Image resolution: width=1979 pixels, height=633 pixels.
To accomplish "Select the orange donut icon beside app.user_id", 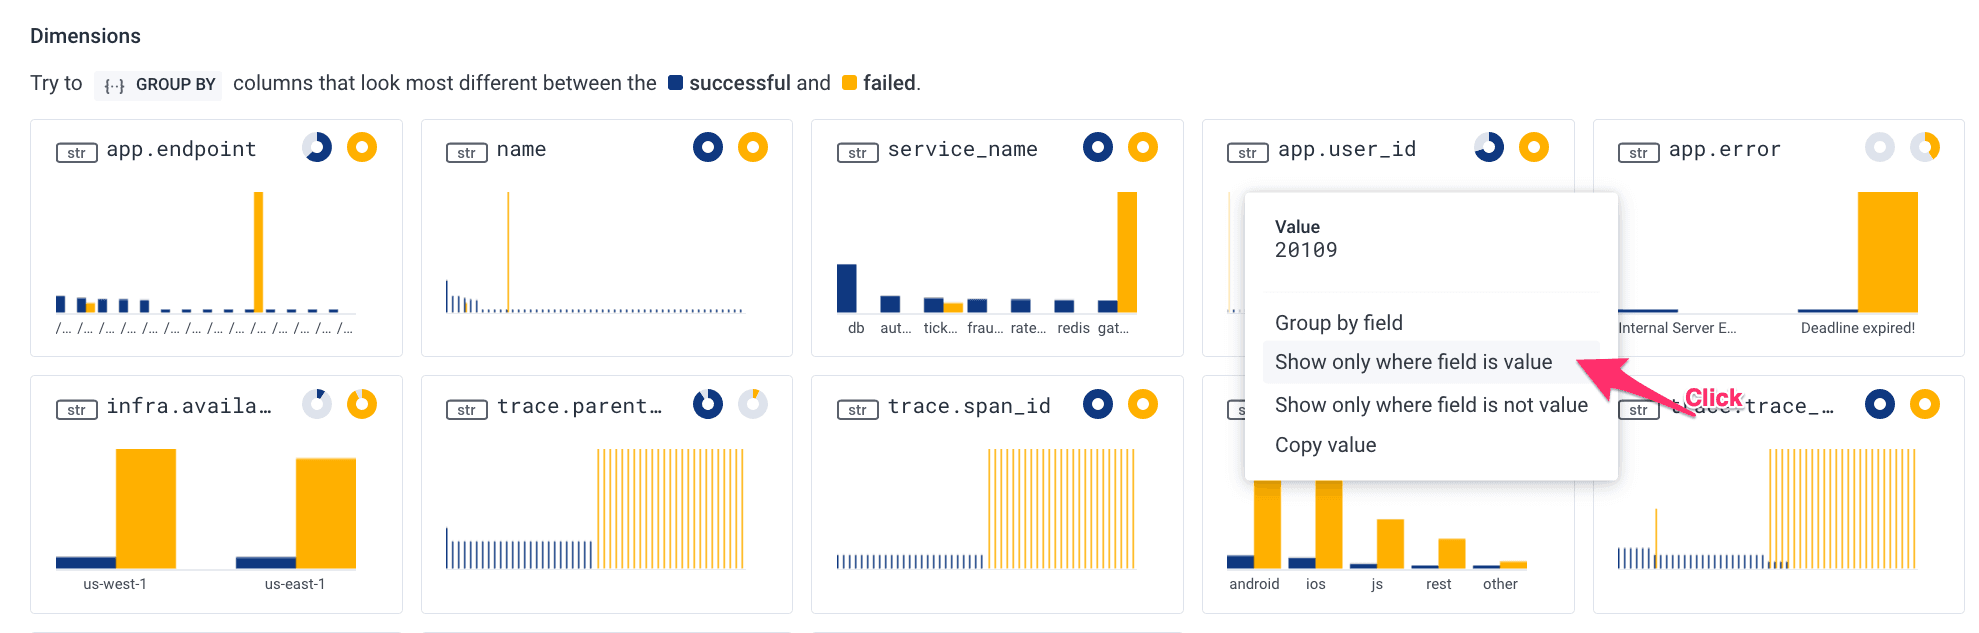I will [x=1534, y=148].
